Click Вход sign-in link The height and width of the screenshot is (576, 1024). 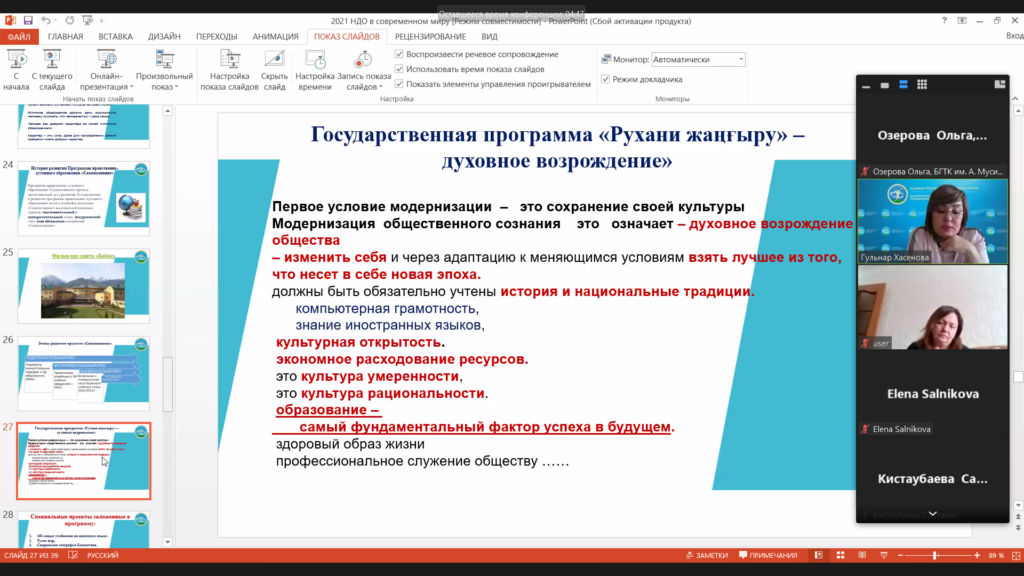[1015, 37]
